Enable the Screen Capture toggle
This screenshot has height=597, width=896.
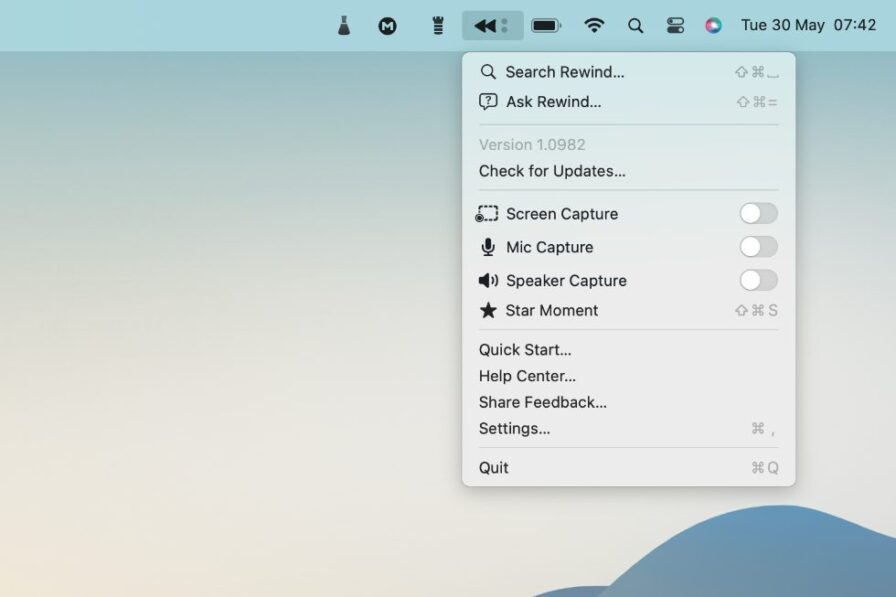point(758,214)
